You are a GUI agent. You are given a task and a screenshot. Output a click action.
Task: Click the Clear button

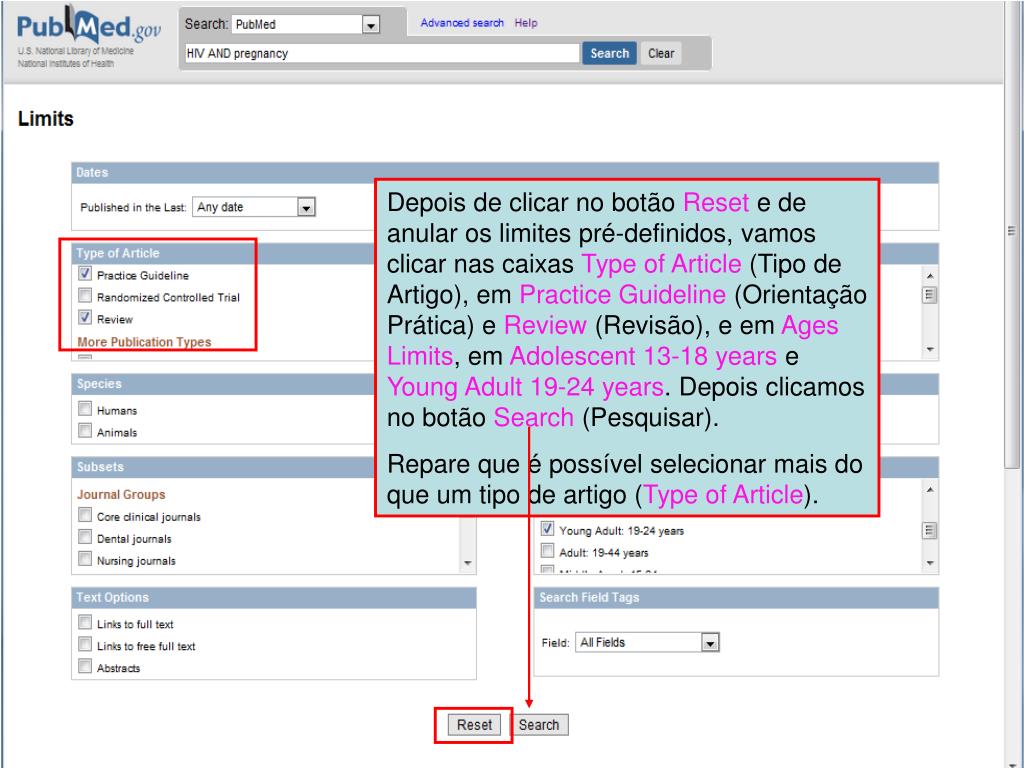pos(661,54)
